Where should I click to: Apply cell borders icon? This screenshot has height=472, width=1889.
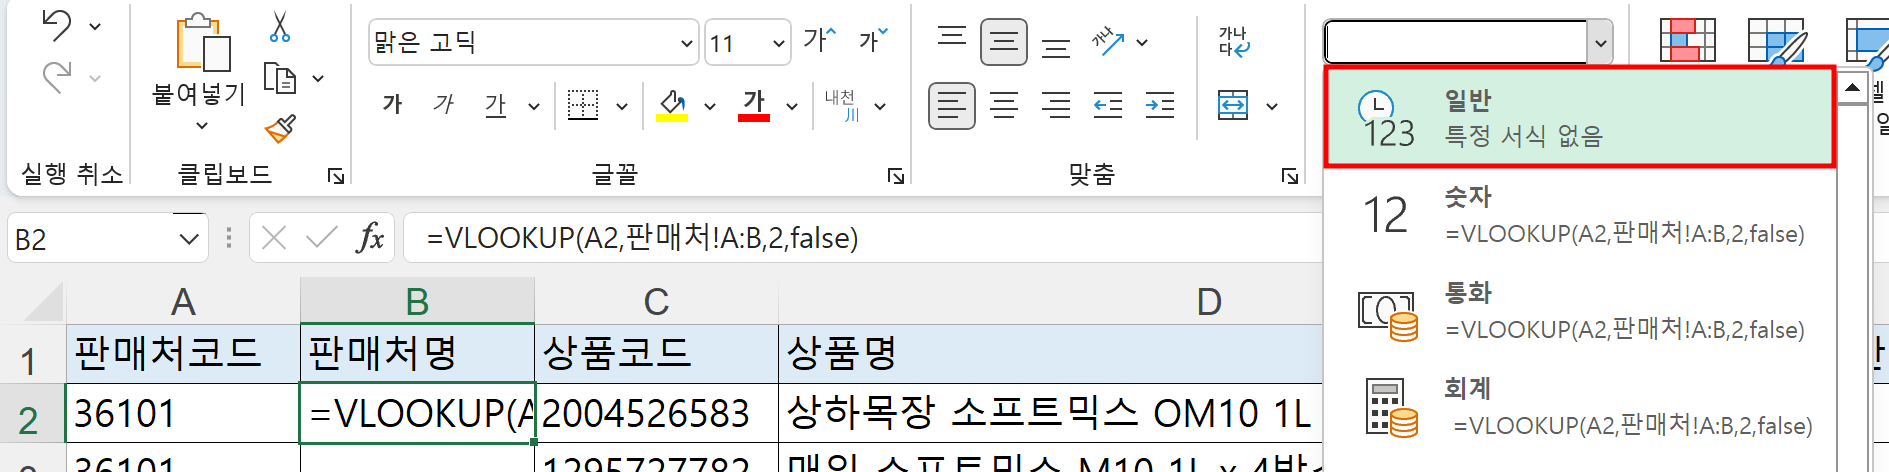tap(583, 104)
